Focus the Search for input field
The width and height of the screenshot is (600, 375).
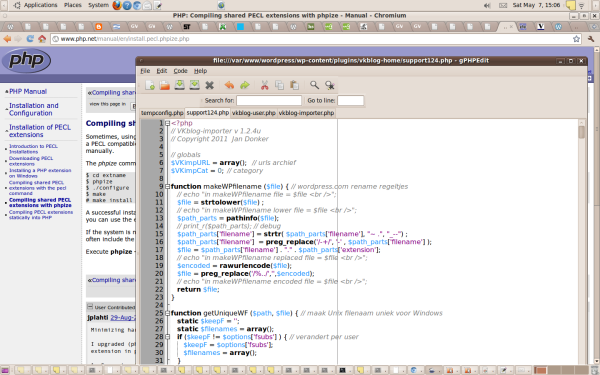click(269, 101)
